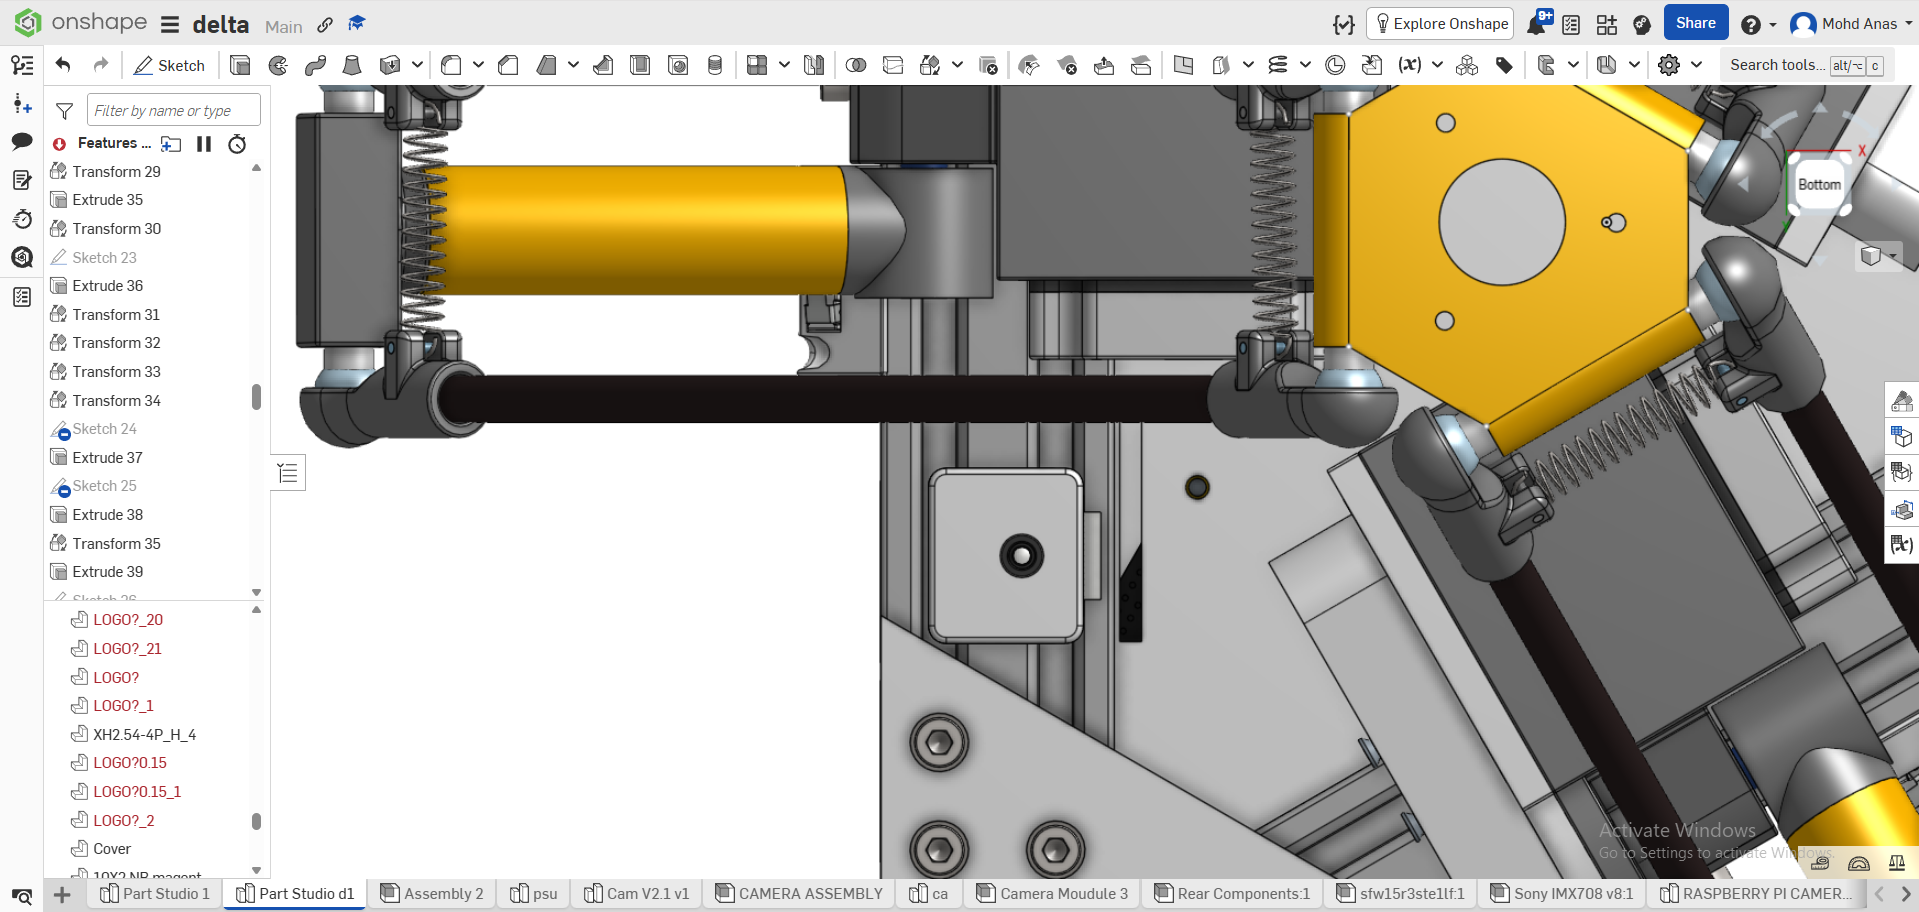Select the Plane tool

[1183, 65]
